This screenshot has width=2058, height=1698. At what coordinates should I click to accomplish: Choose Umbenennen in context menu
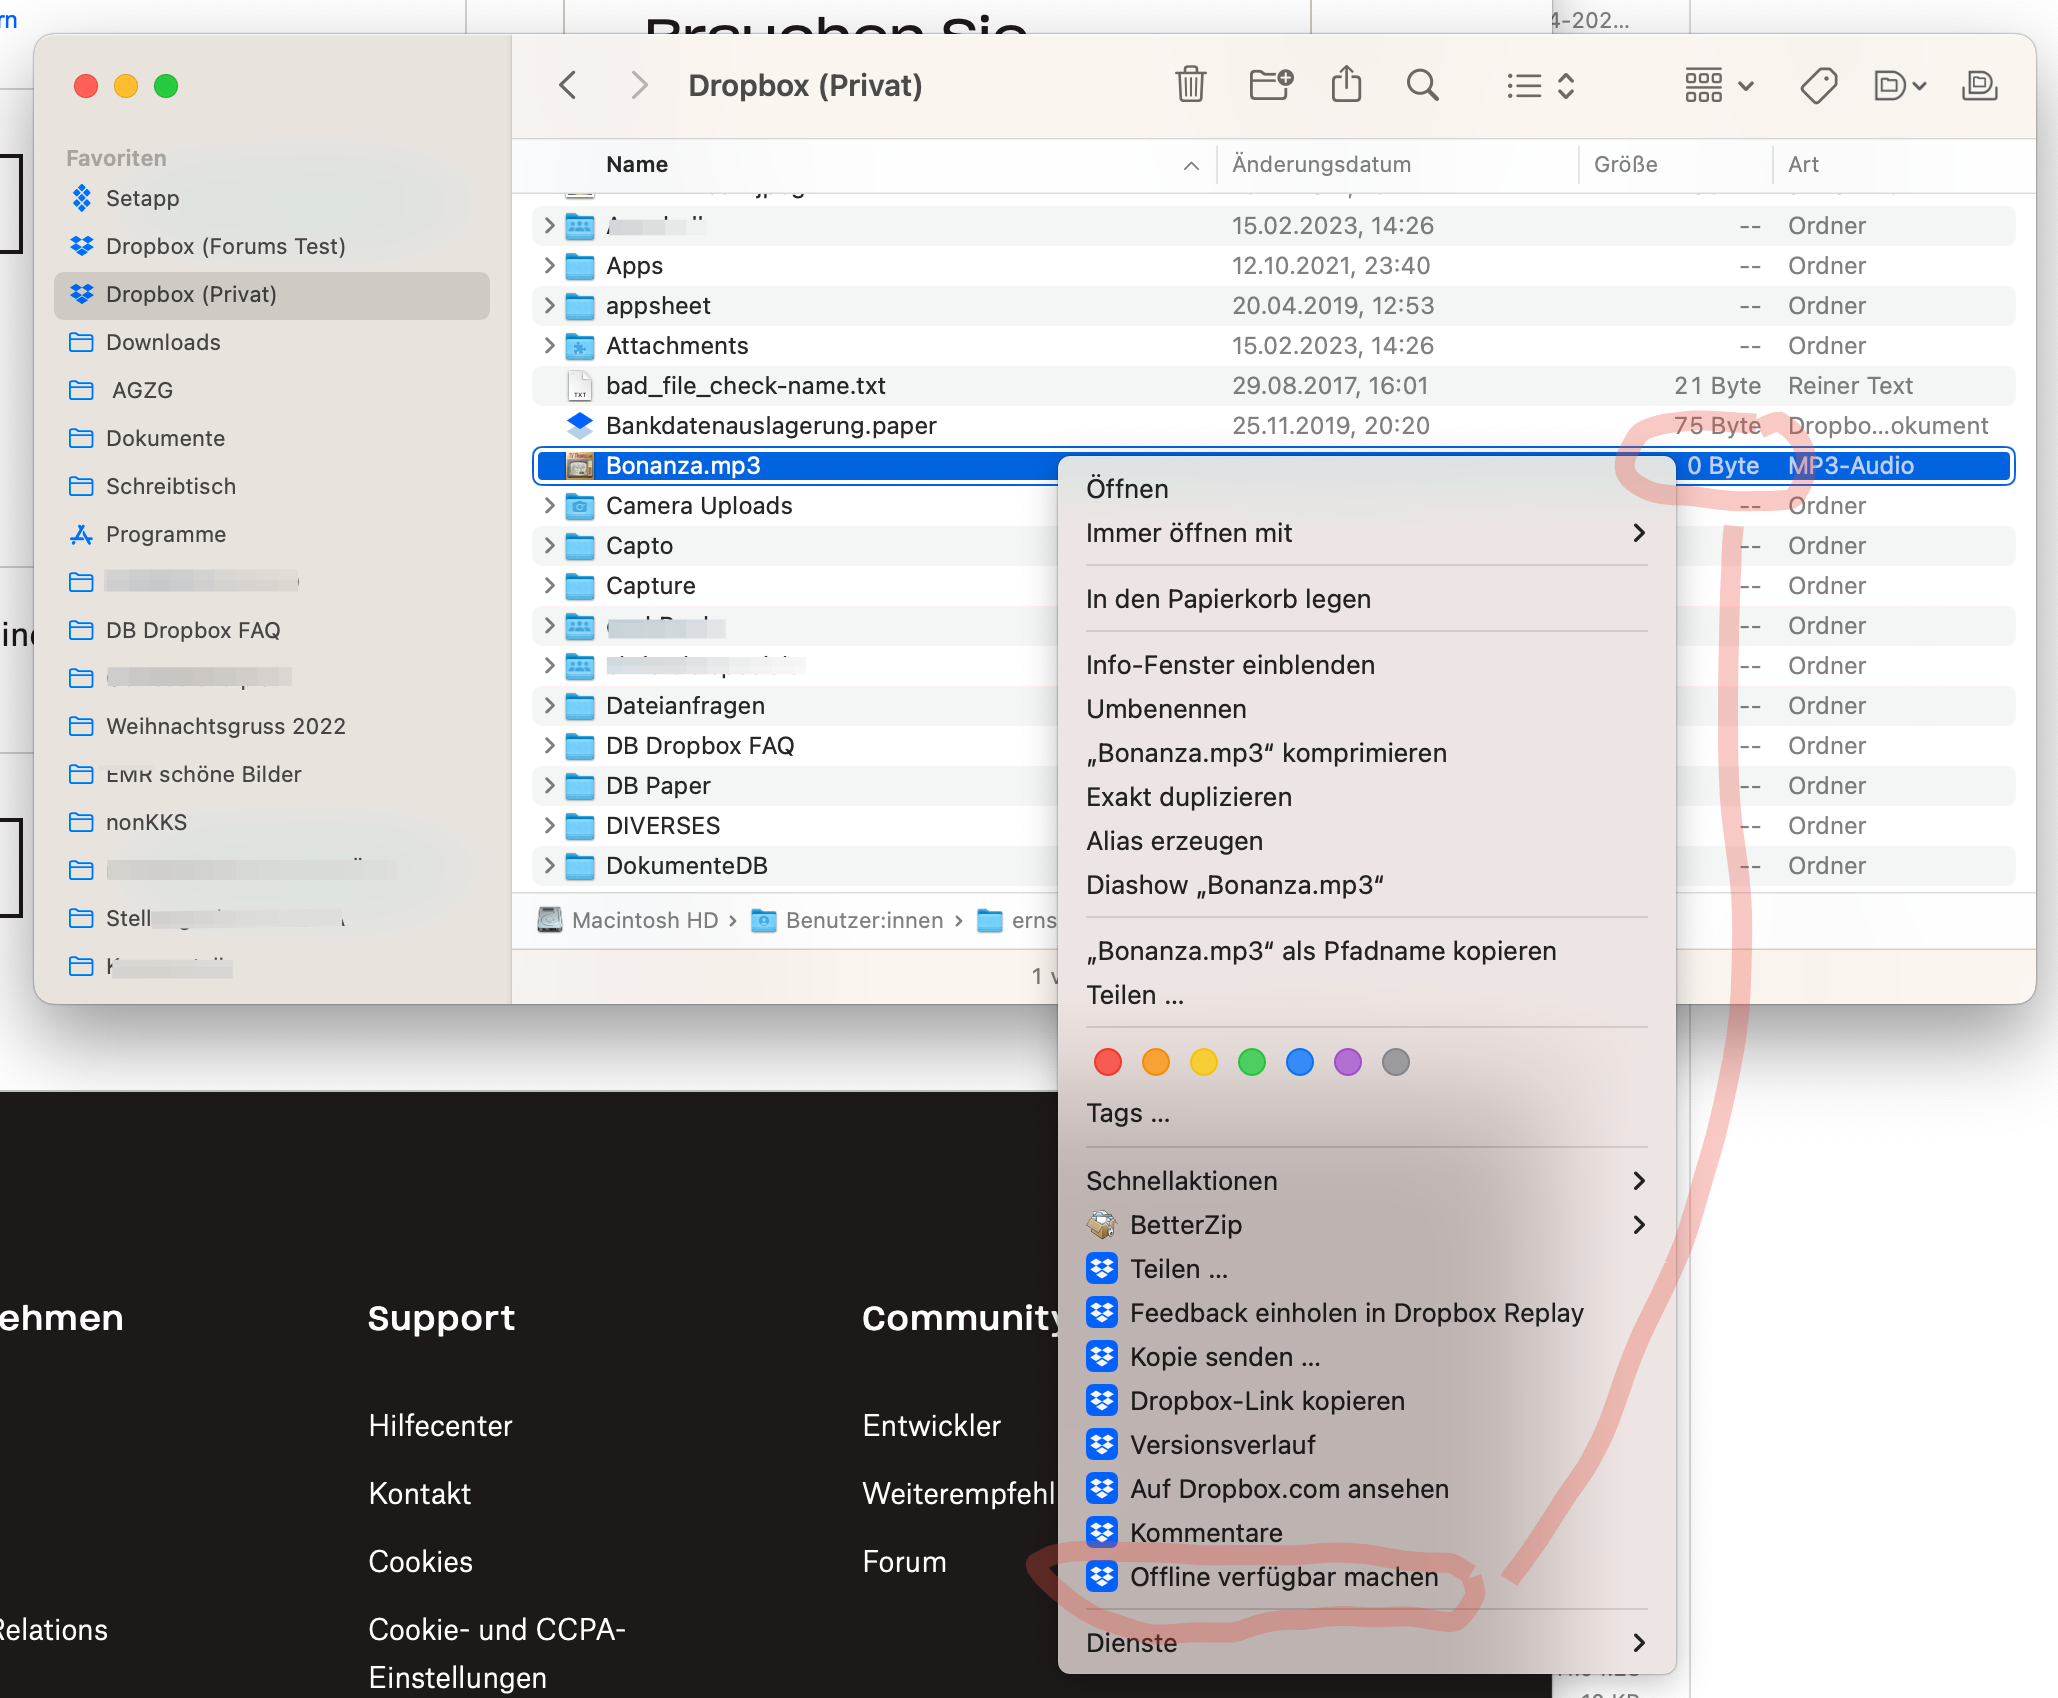pyautogui.click(x=1366, y=709)
